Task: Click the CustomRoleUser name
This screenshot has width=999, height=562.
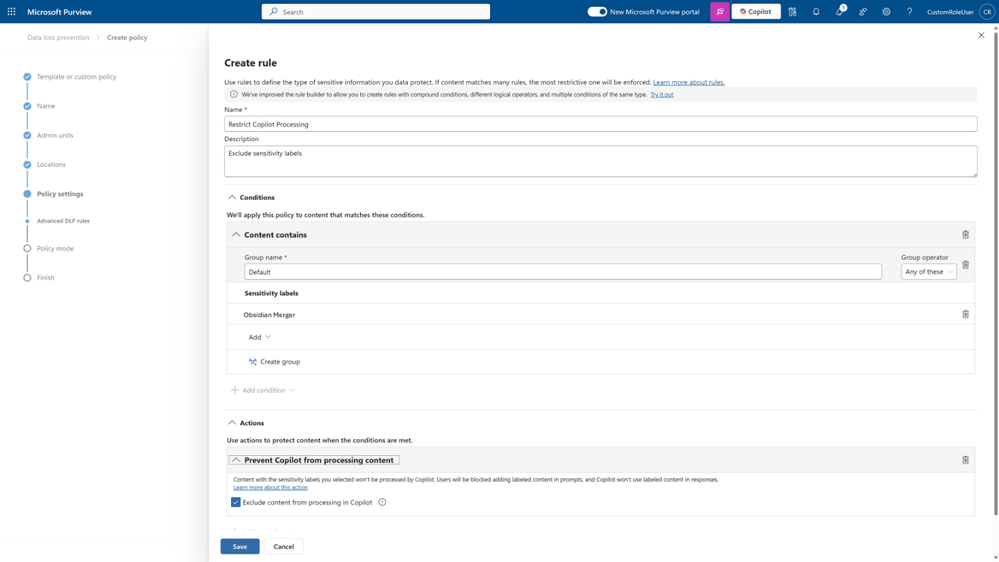Action: 950,11
